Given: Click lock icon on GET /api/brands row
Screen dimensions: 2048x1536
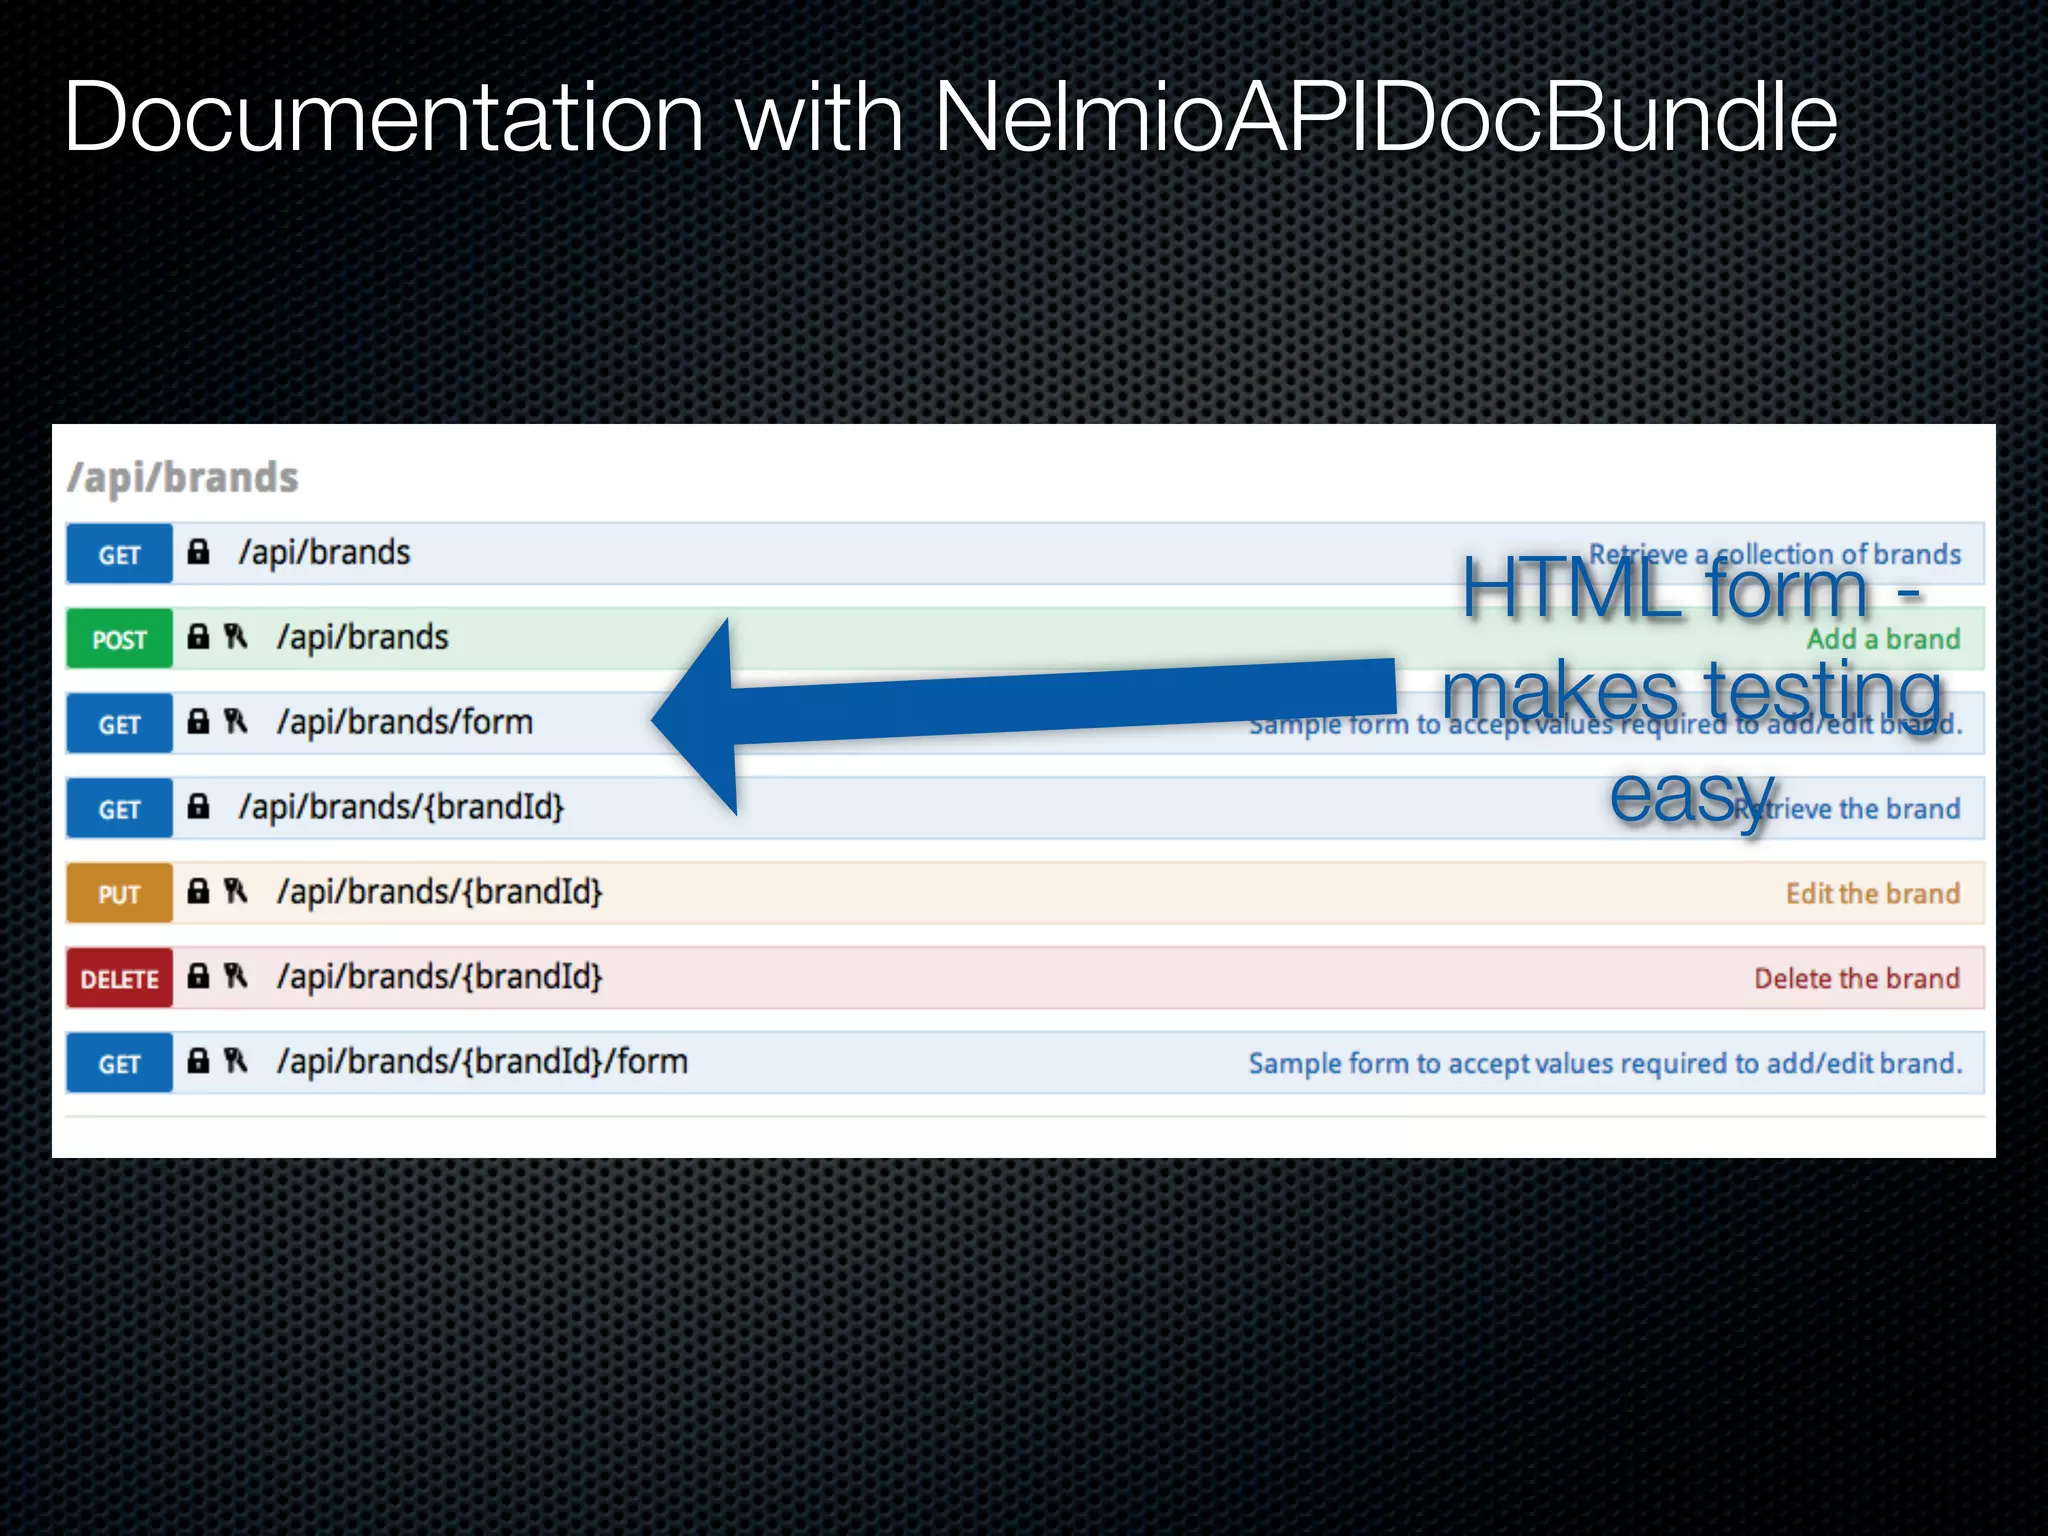Looking at the screenshot, I should pos(199,551).
